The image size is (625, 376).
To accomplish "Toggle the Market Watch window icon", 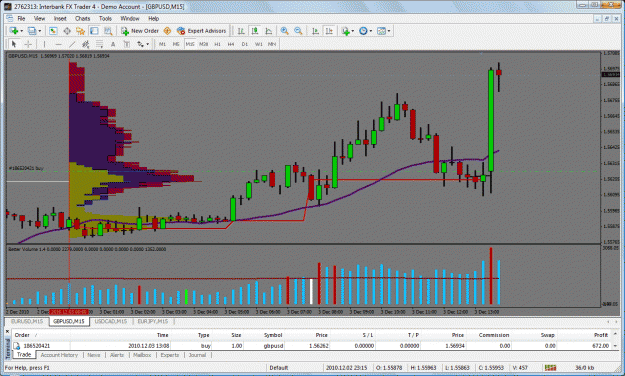I will tap(53, 31).
